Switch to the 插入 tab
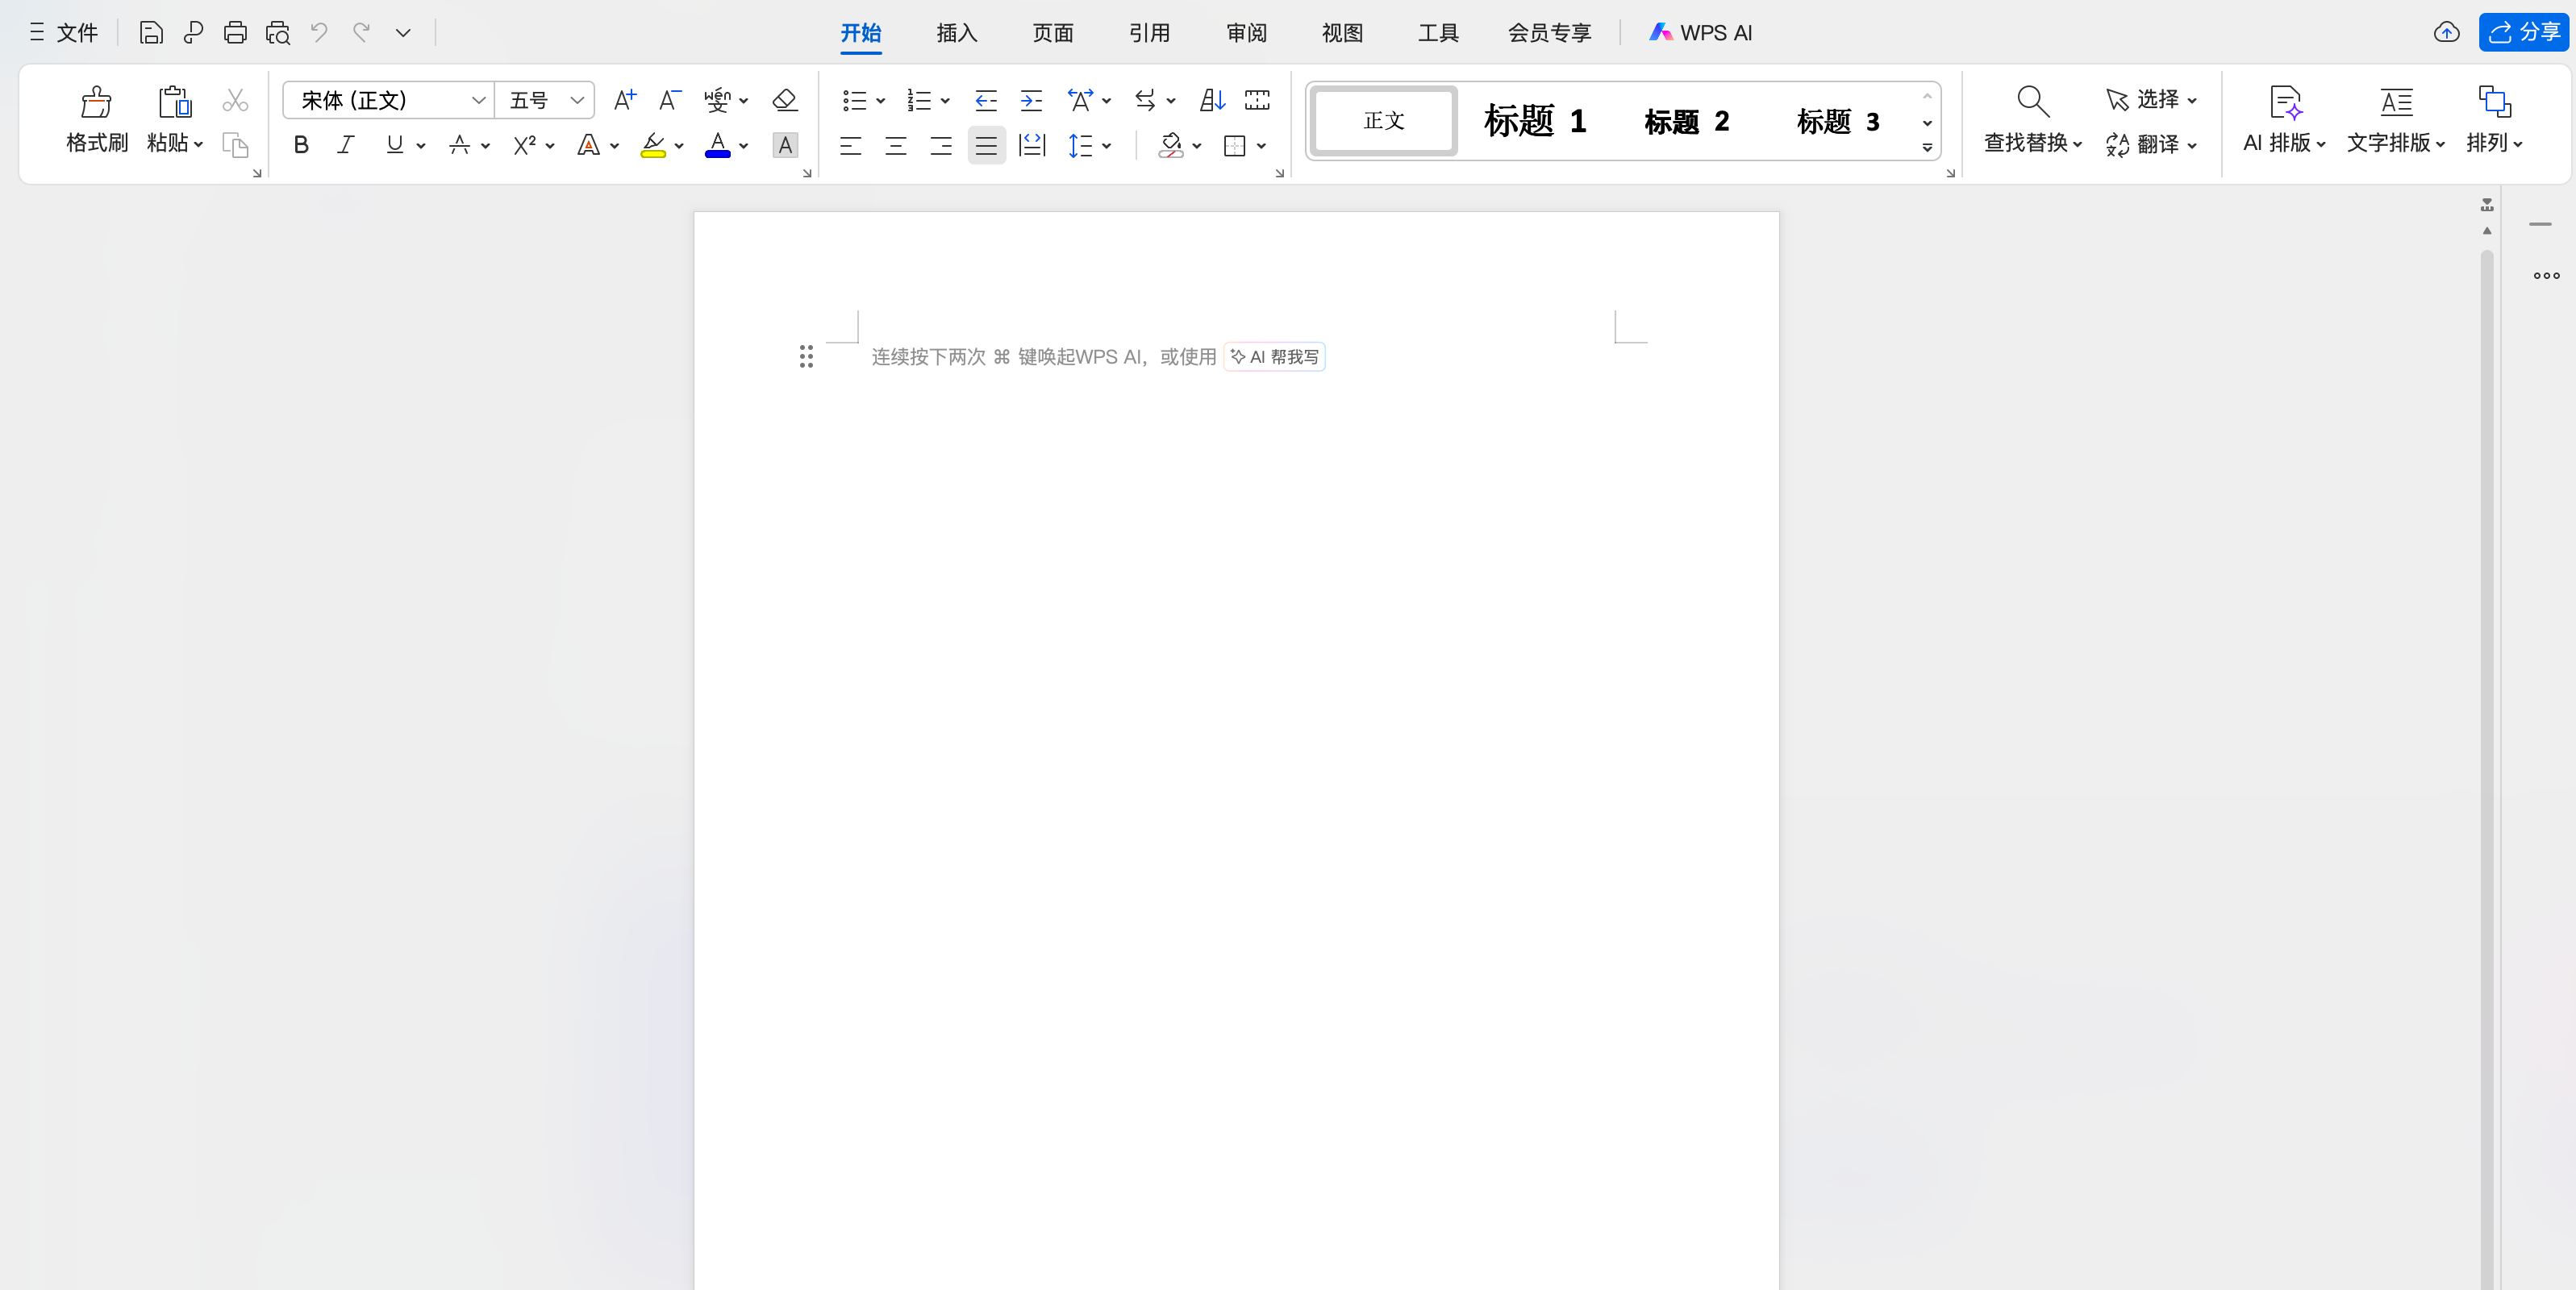 956,33
